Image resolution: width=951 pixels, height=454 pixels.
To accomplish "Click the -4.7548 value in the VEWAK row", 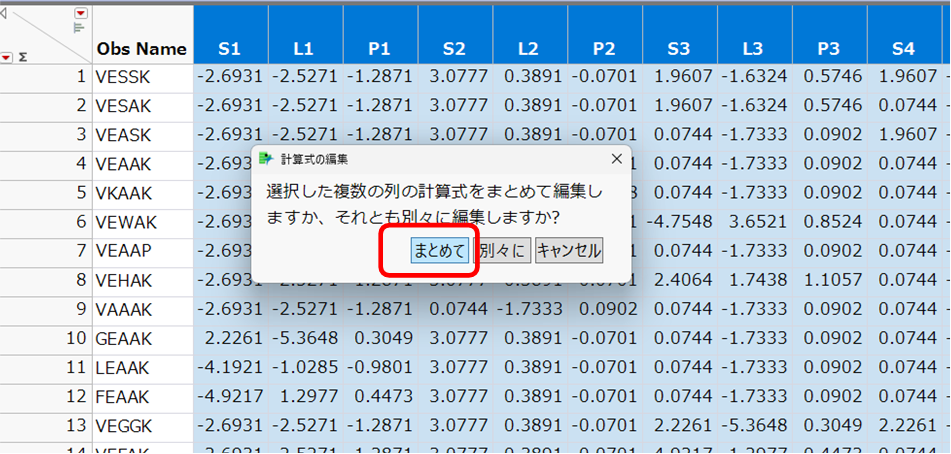I will point(679,222).
